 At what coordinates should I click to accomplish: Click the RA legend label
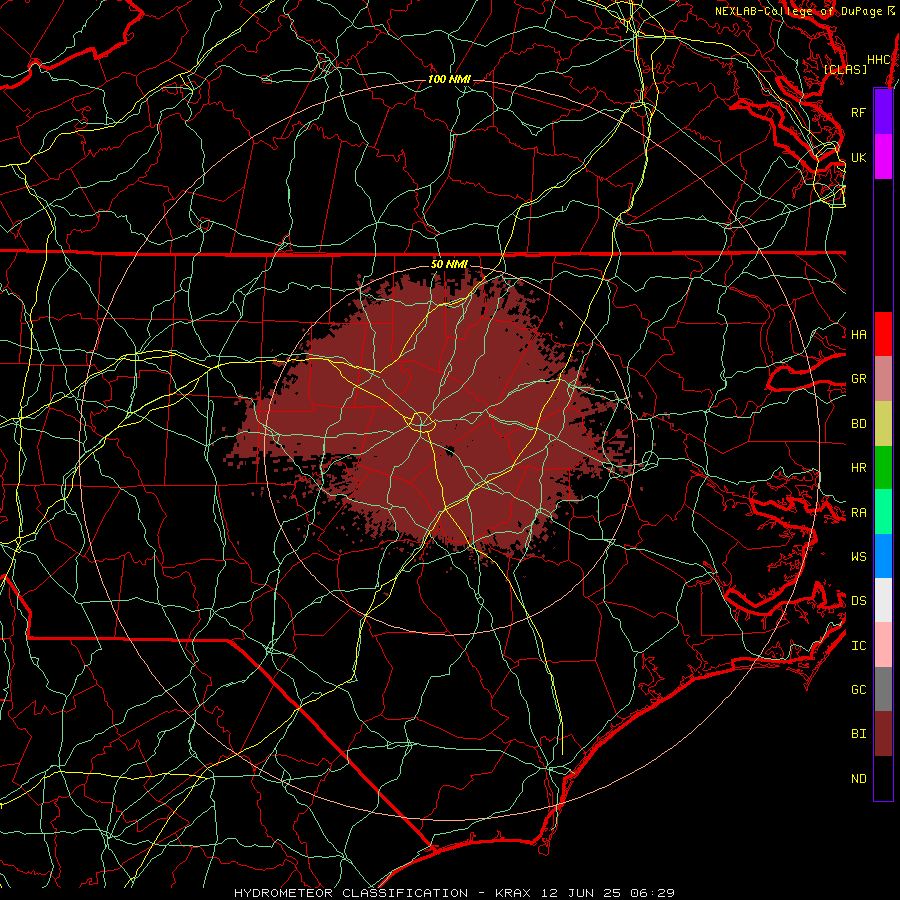tap(859, 512)
